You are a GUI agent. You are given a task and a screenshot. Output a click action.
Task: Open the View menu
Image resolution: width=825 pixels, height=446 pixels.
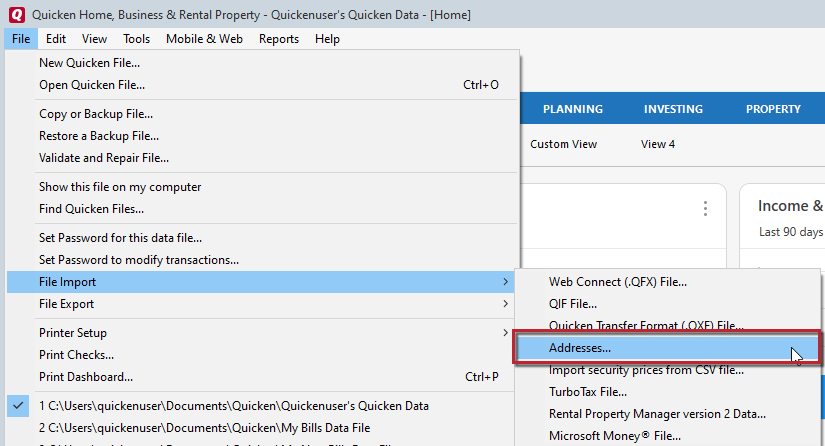pos(94,39)
